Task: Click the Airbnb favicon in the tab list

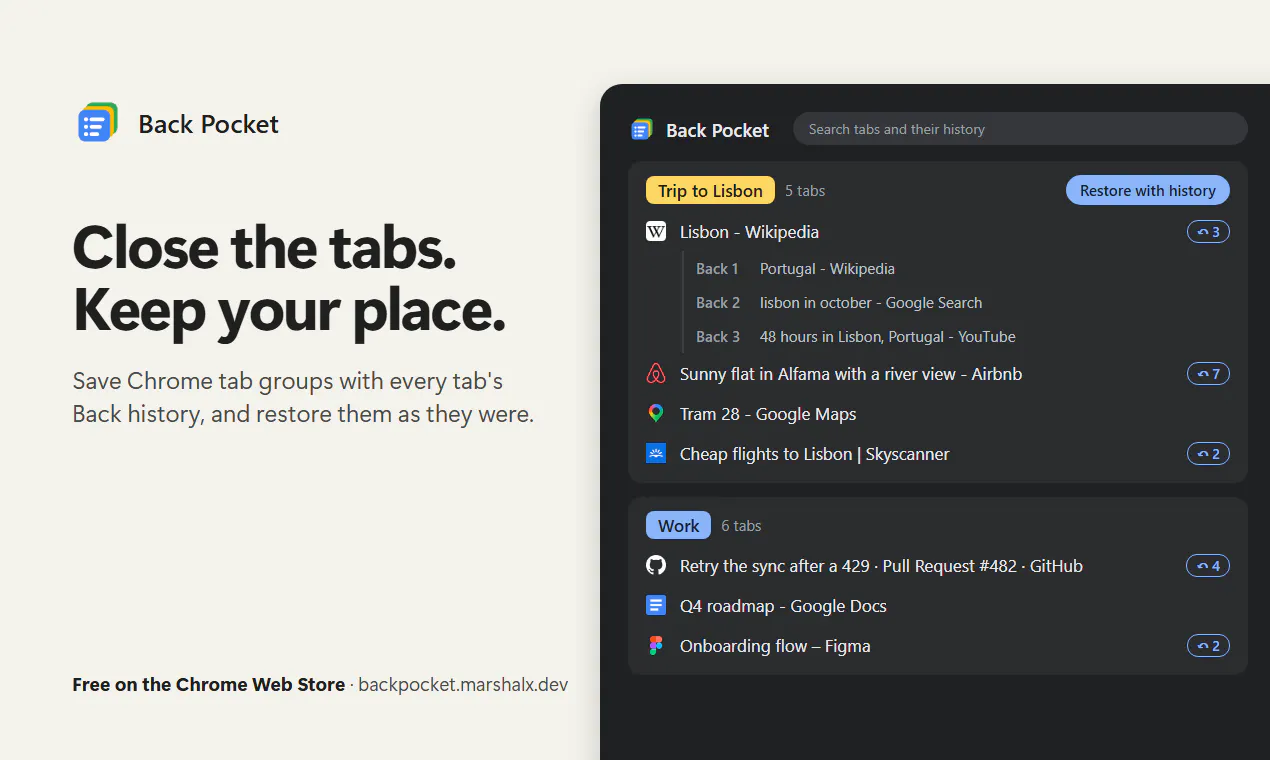Action: pyautogui.click(x=656, y=374)
